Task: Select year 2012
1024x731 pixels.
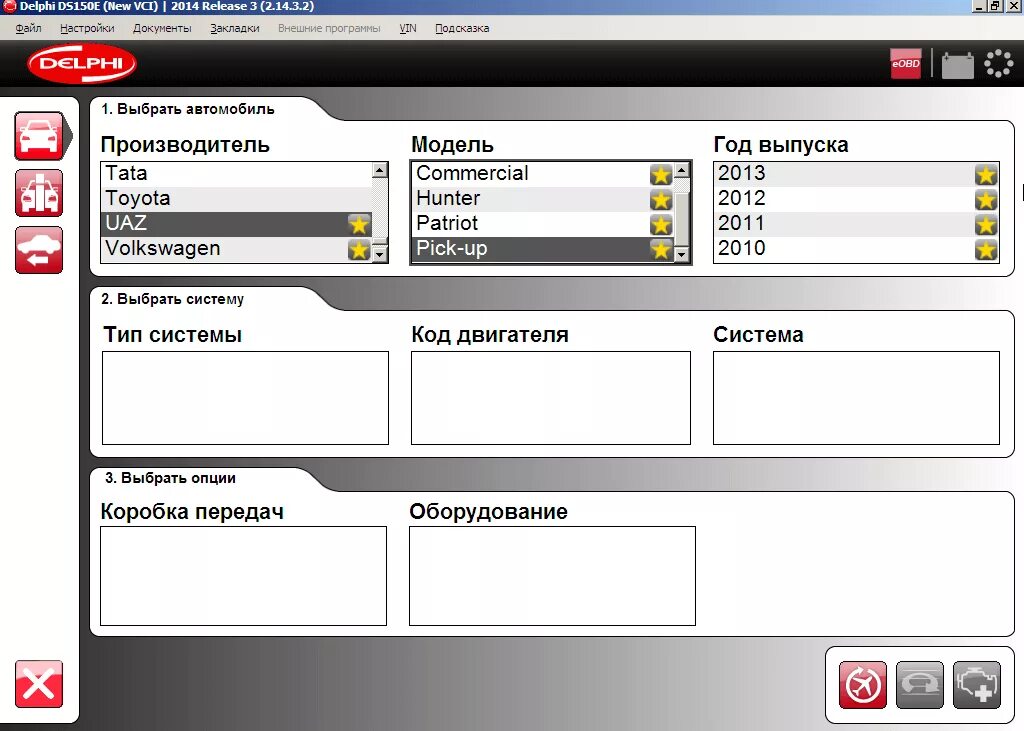Action: [x=856, y=199]
